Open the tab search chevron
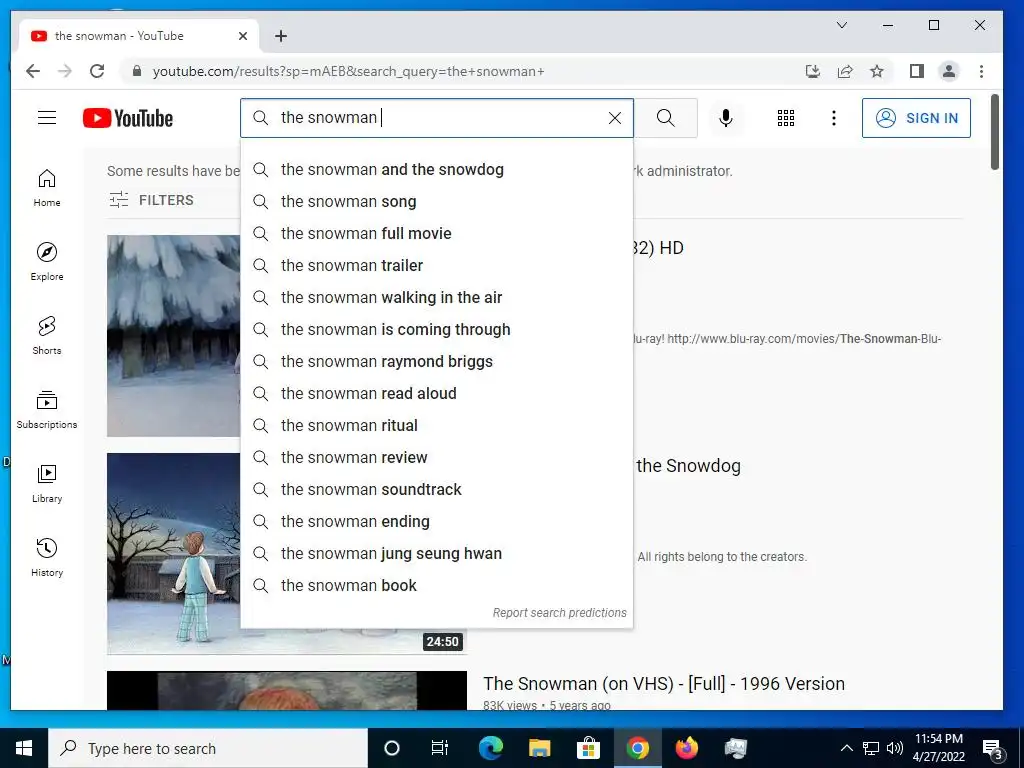This screenshot has width=1024, height=768. (x=842, y=25)
